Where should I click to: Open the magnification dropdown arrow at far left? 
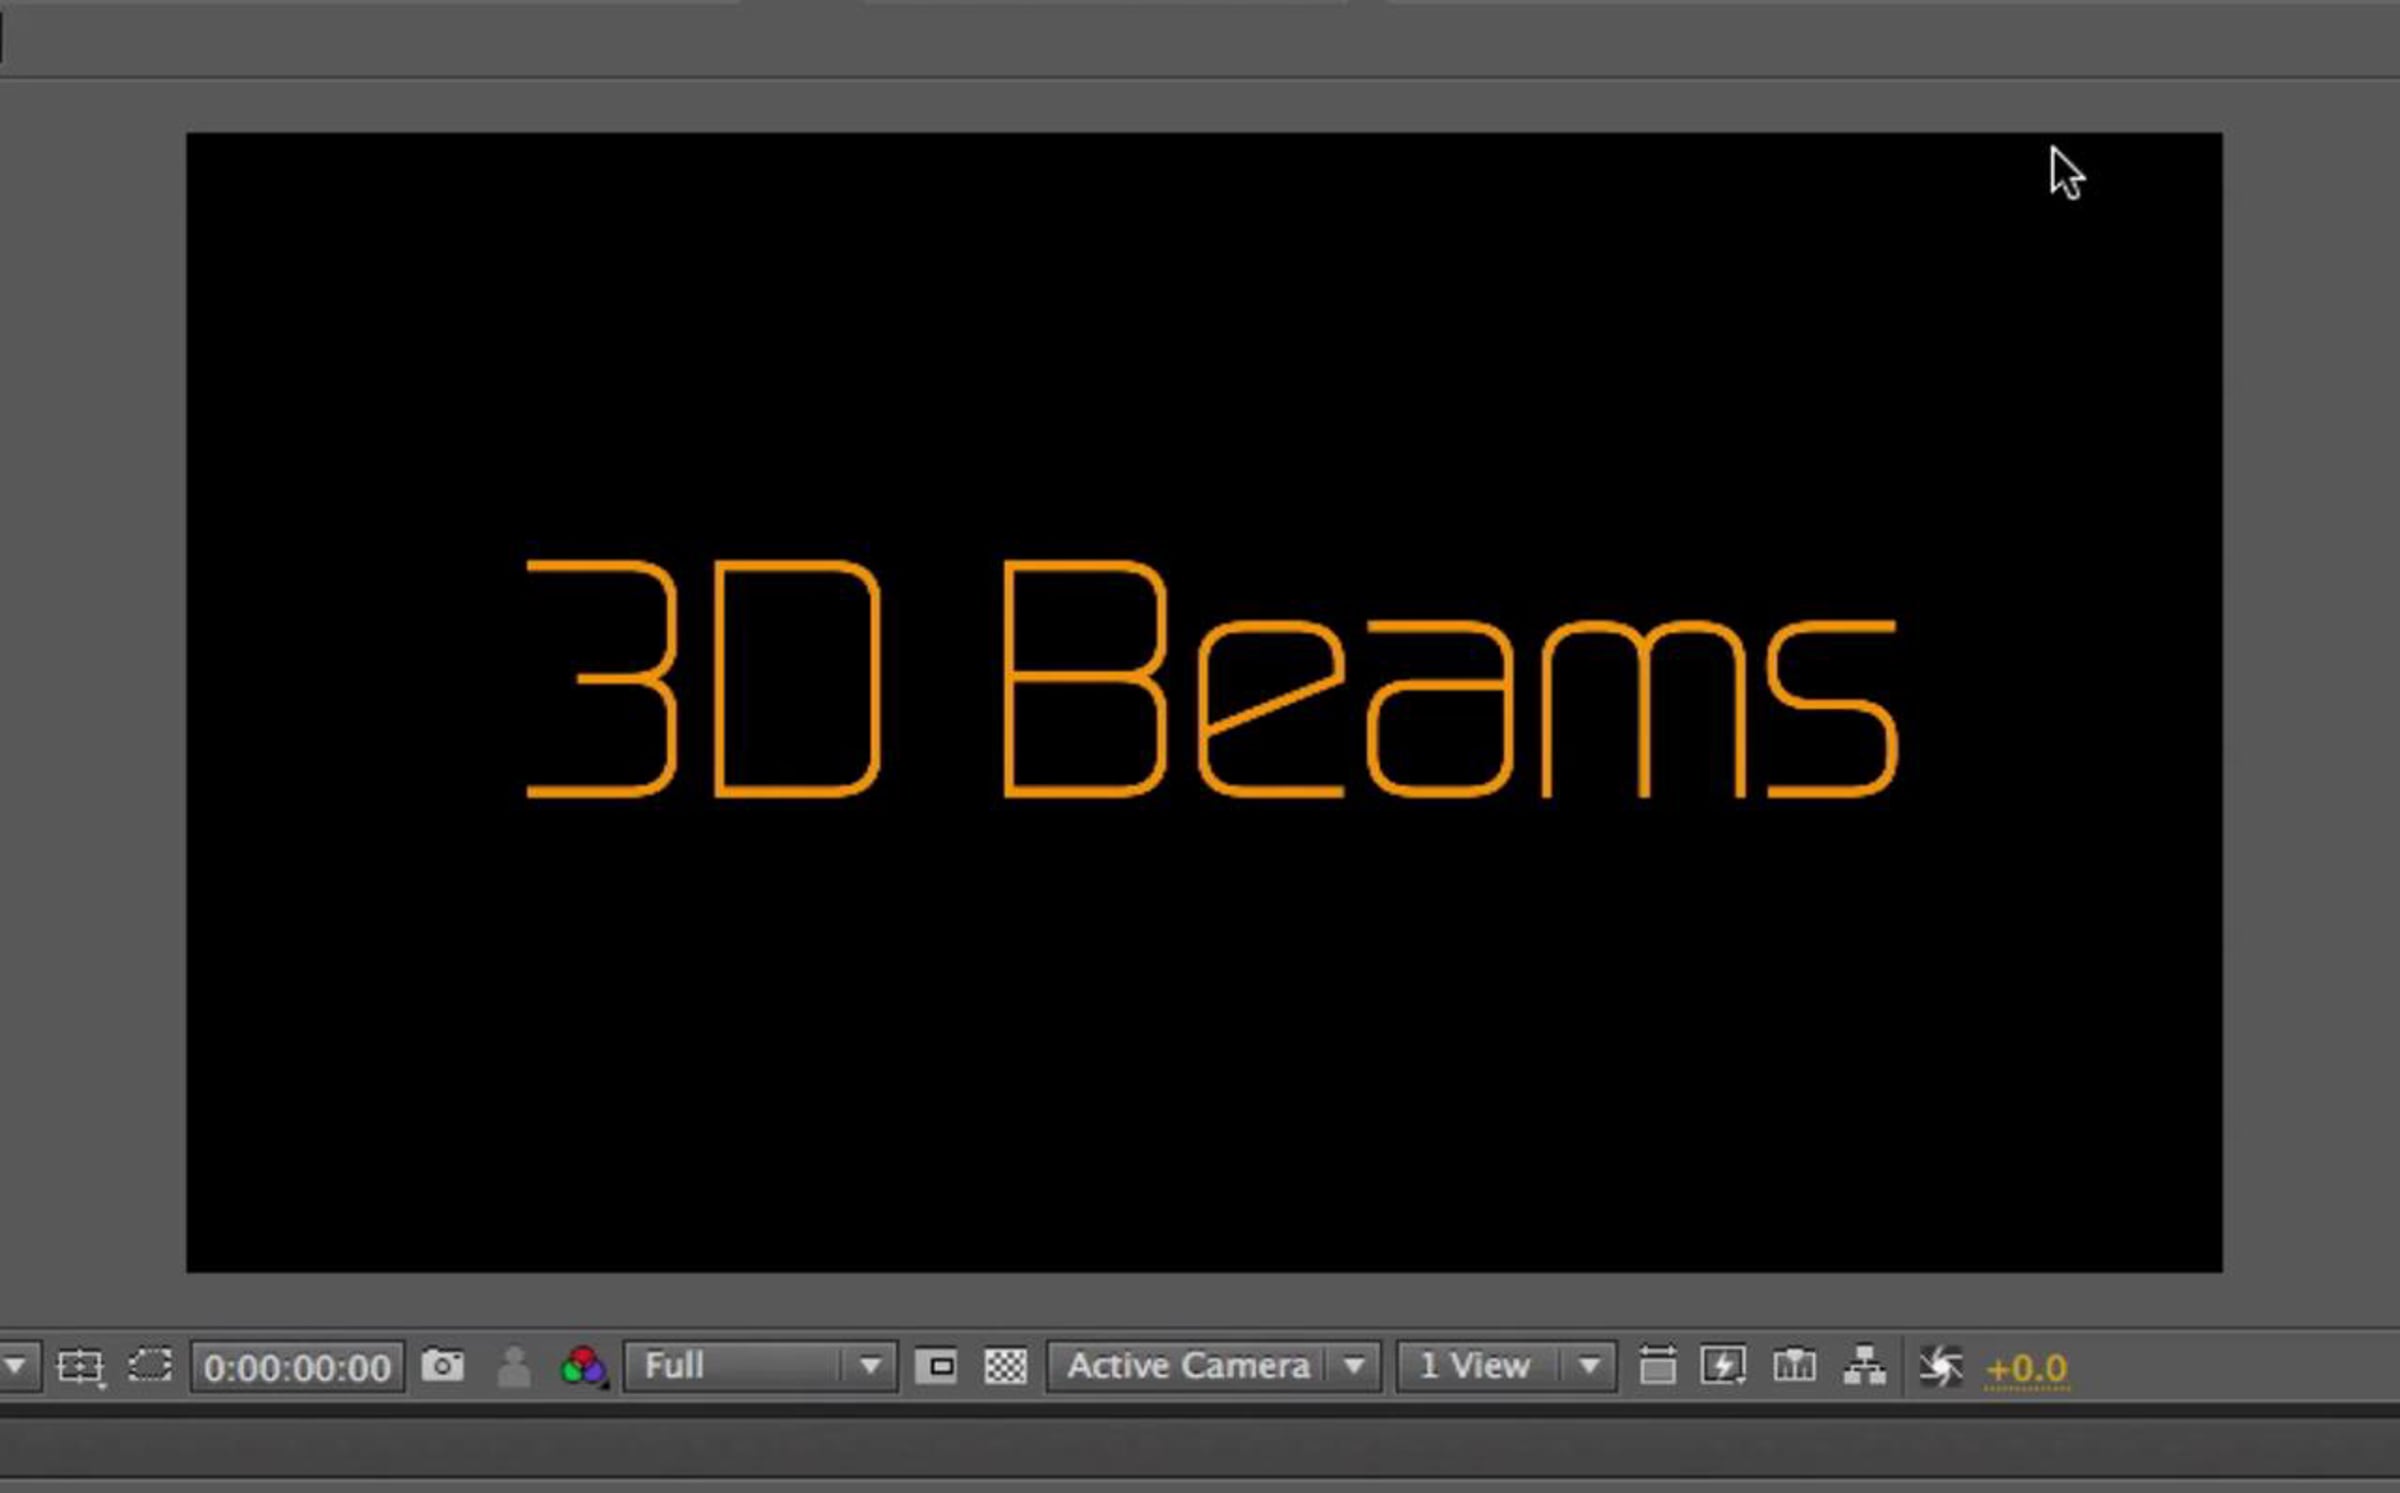[x=17, y=1366]
